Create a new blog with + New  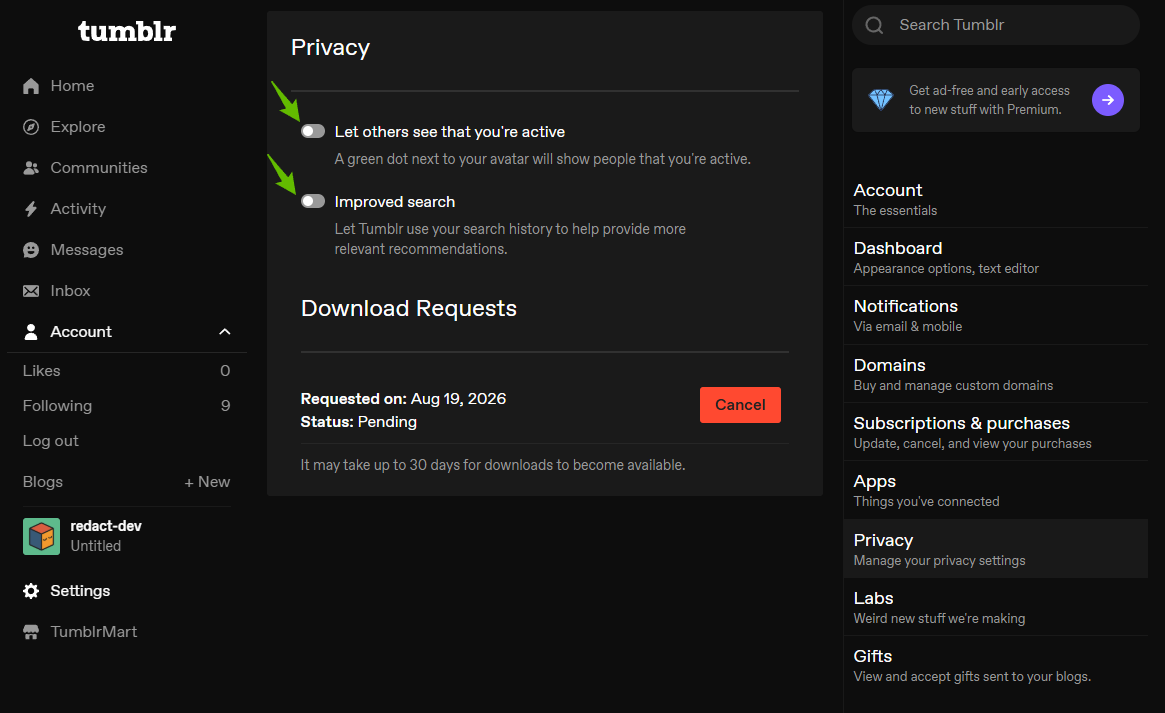pyautogui.click(x=207, y=482)
